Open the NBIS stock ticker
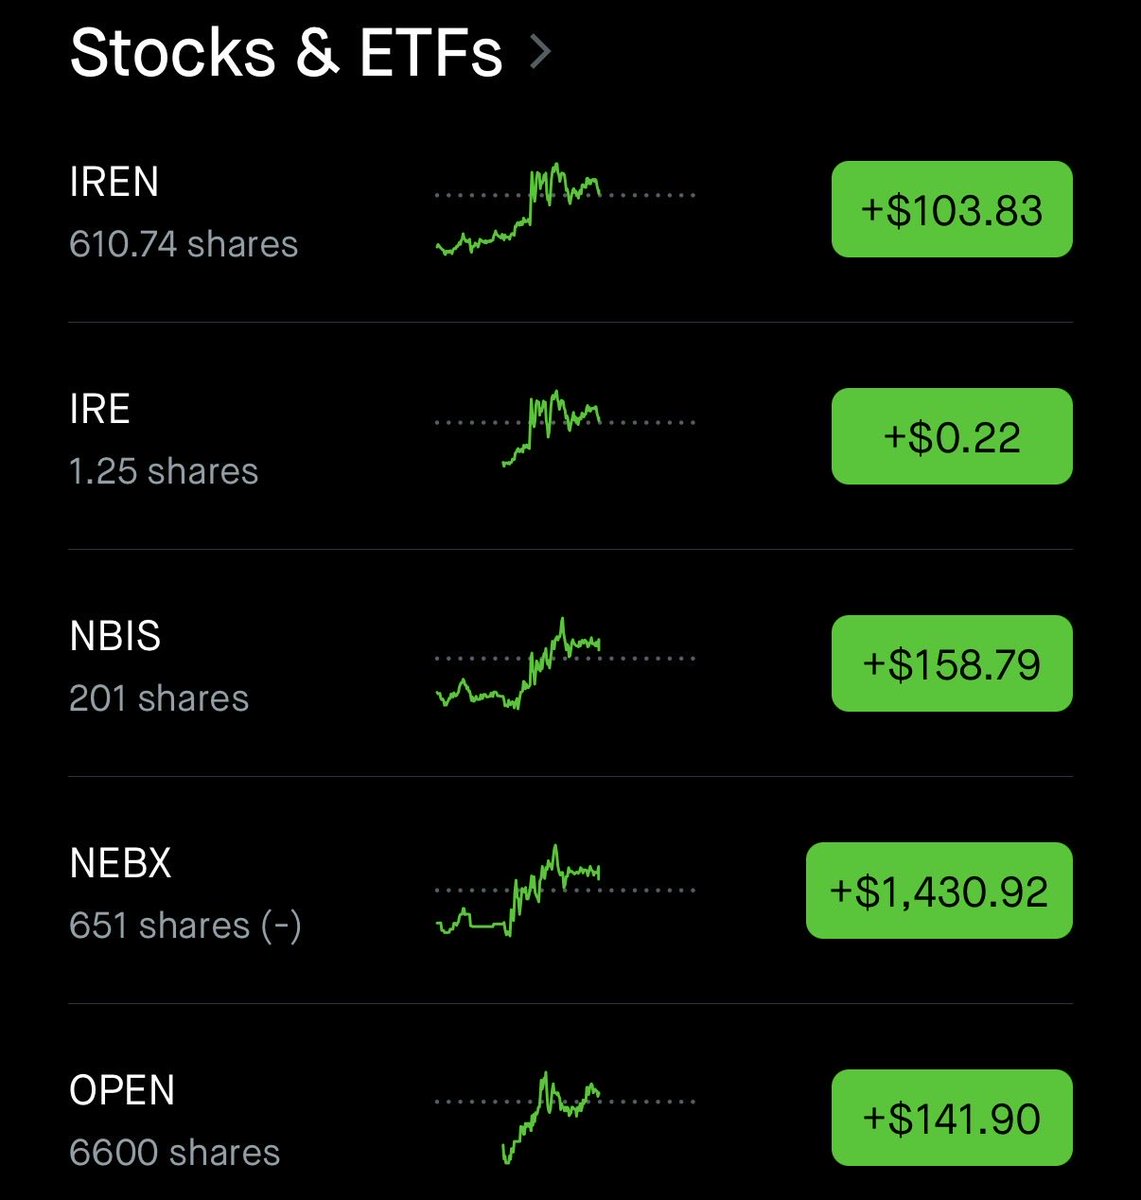 pyautogui.click(x=115, y=637)
